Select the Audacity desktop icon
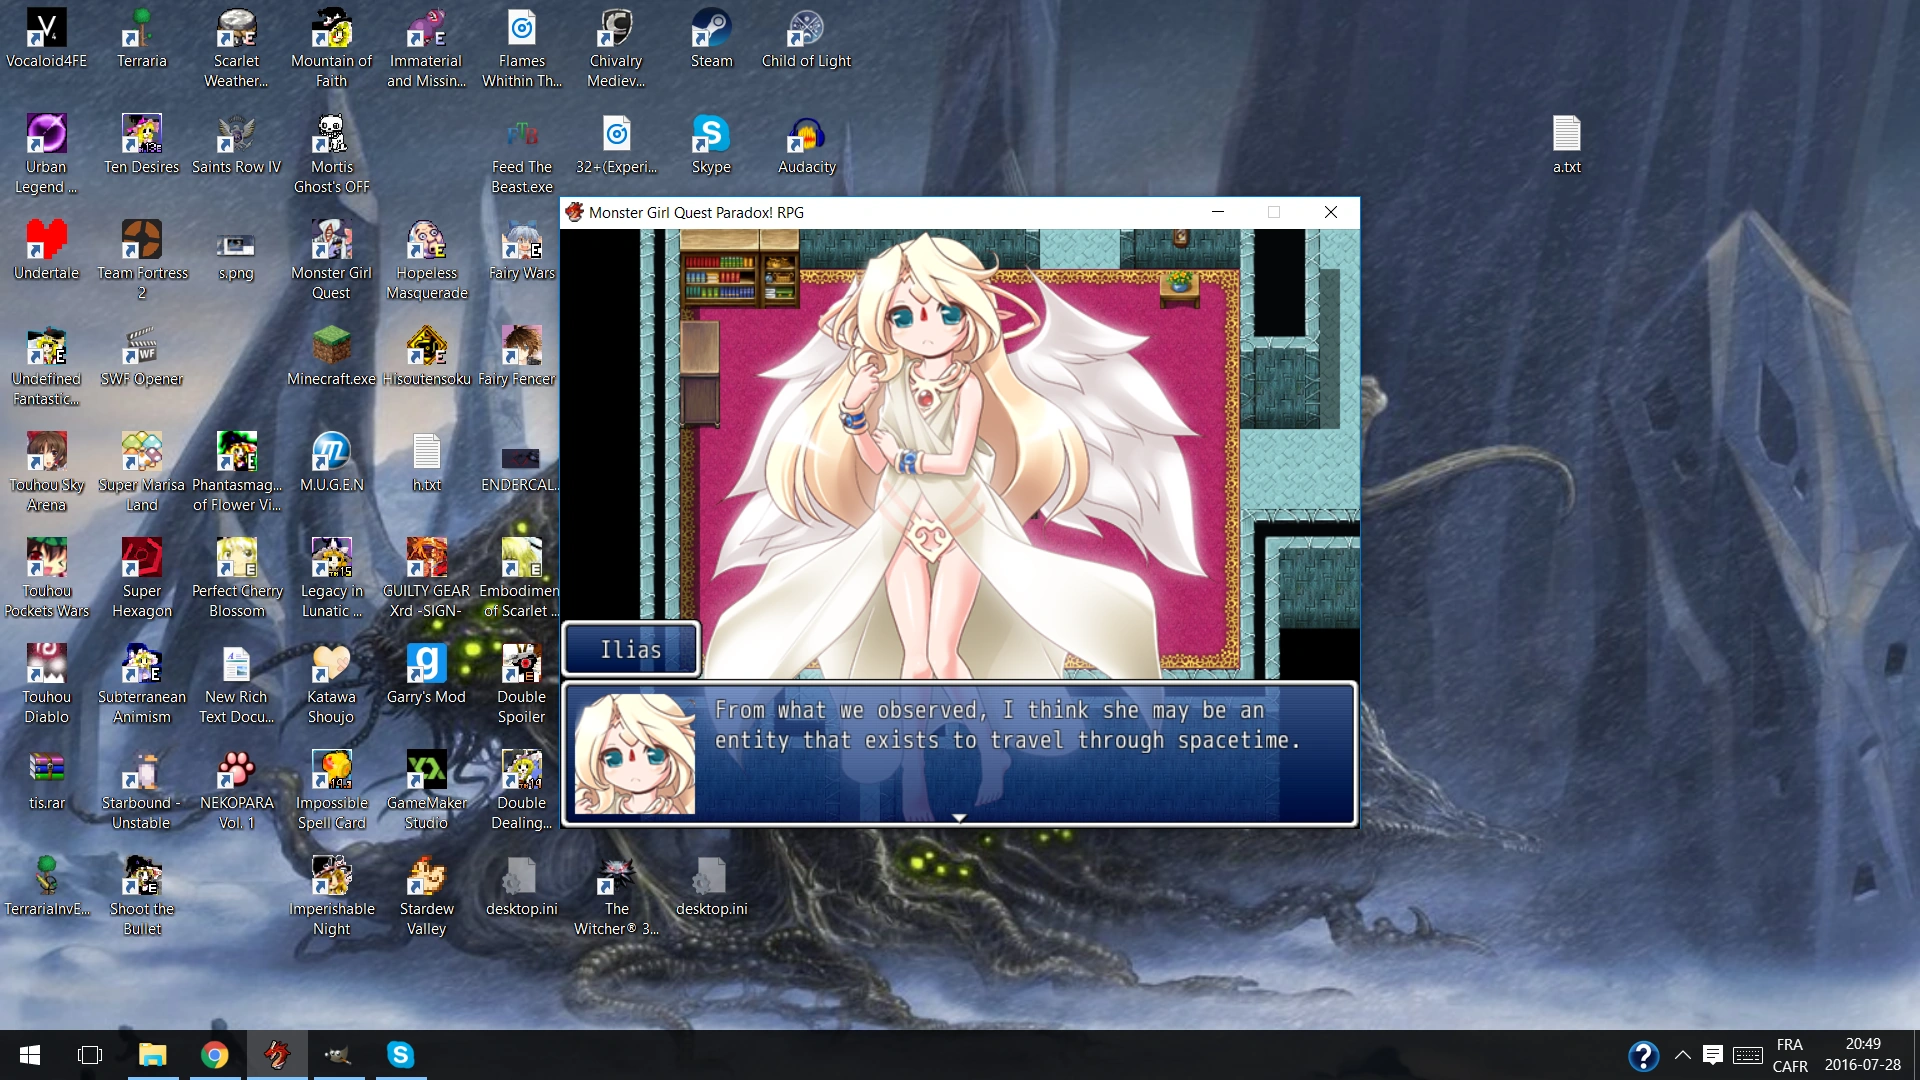1920x1080 pixels. (x=806, y=136)
